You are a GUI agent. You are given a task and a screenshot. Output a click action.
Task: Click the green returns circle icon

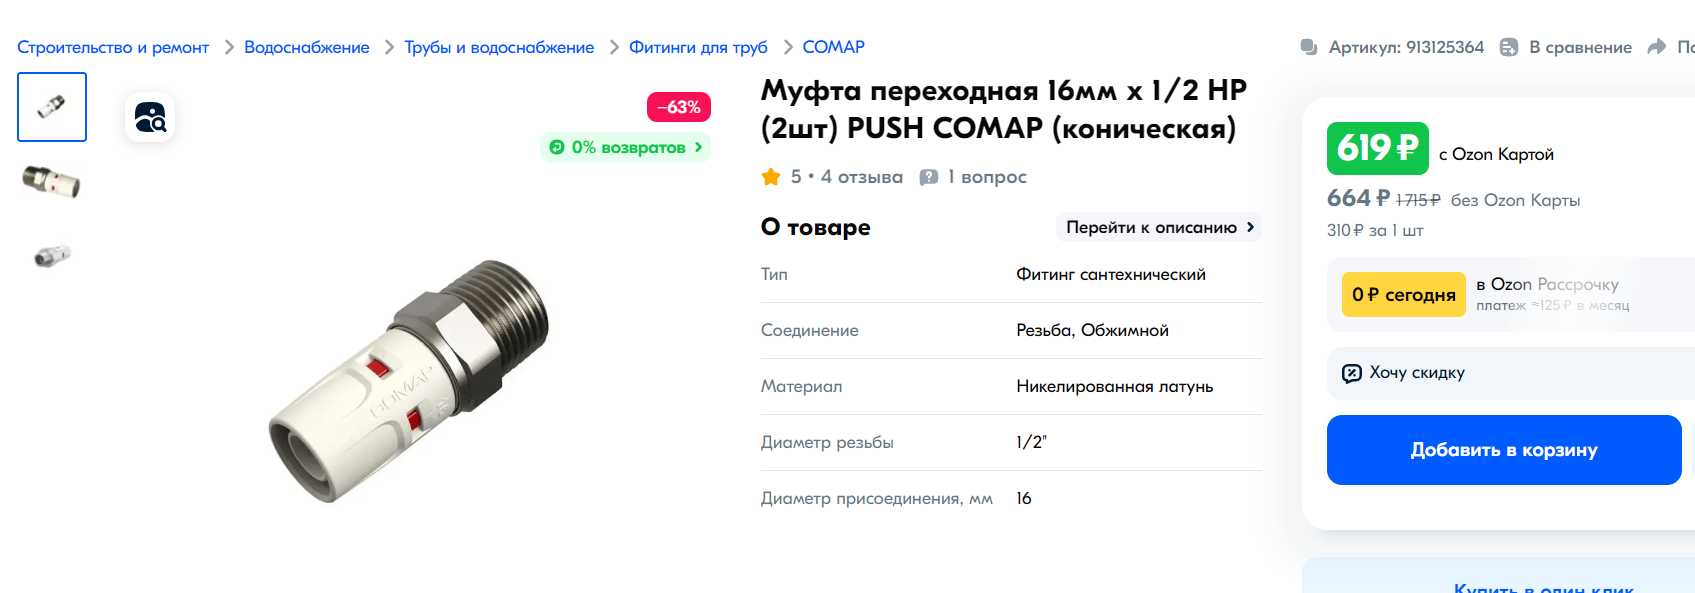[x=557, y=147]
